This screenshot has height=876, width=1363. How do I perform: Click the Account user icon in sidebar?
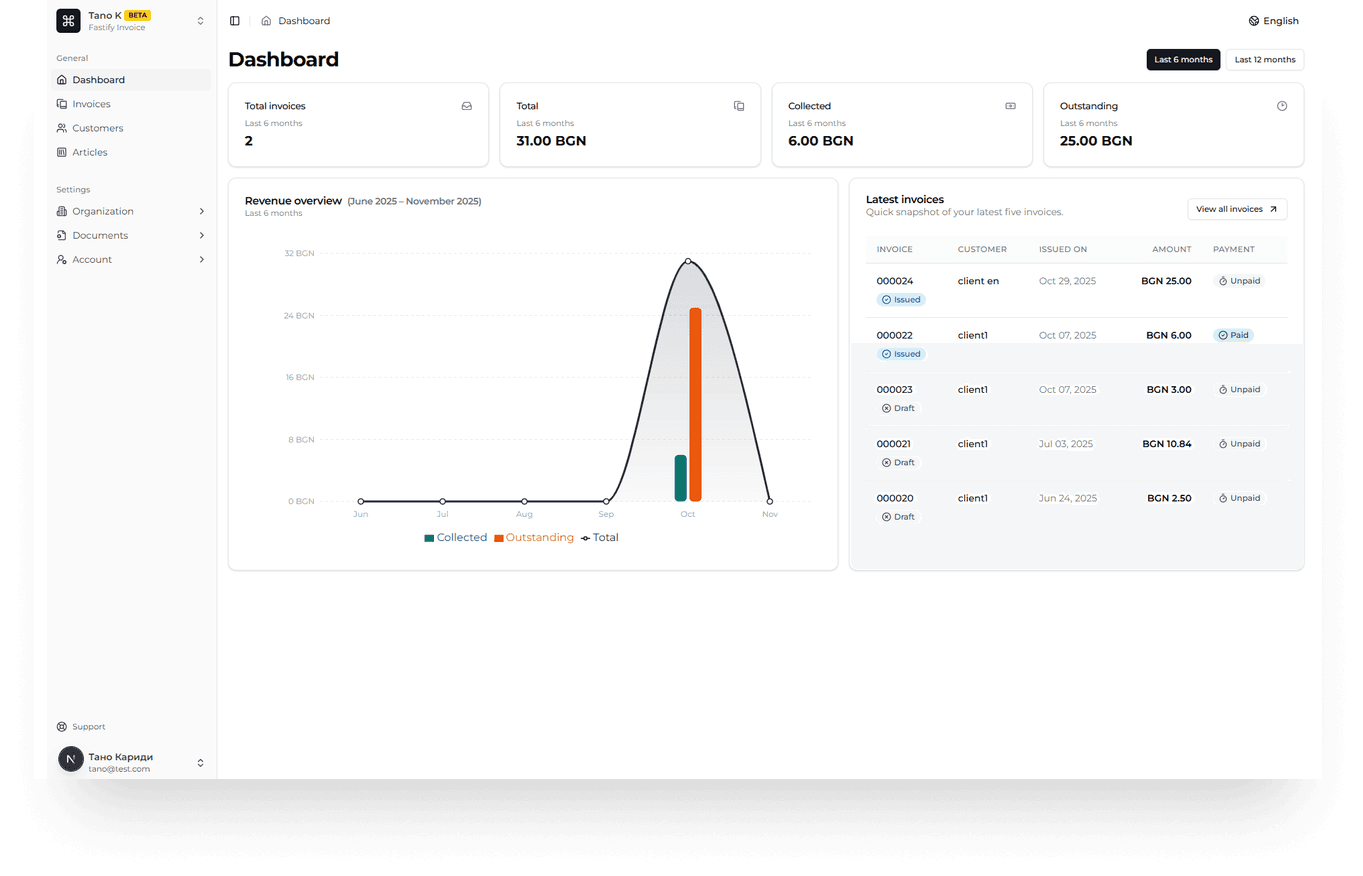62,260
